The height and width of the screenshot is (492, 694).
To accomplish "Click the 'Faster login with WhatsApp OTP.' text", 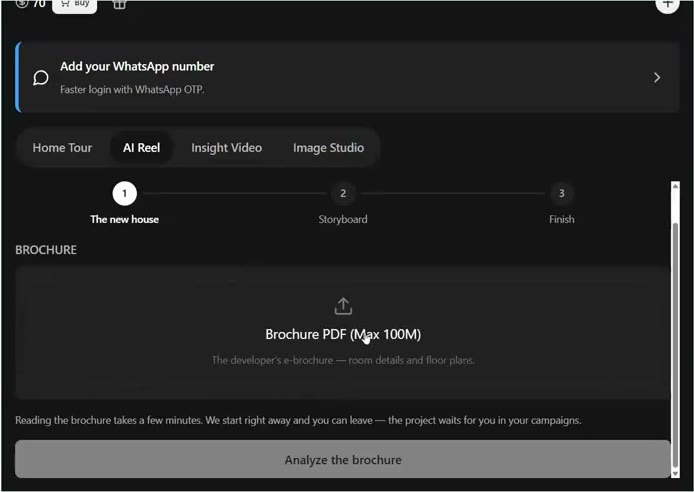I will 132,90.
